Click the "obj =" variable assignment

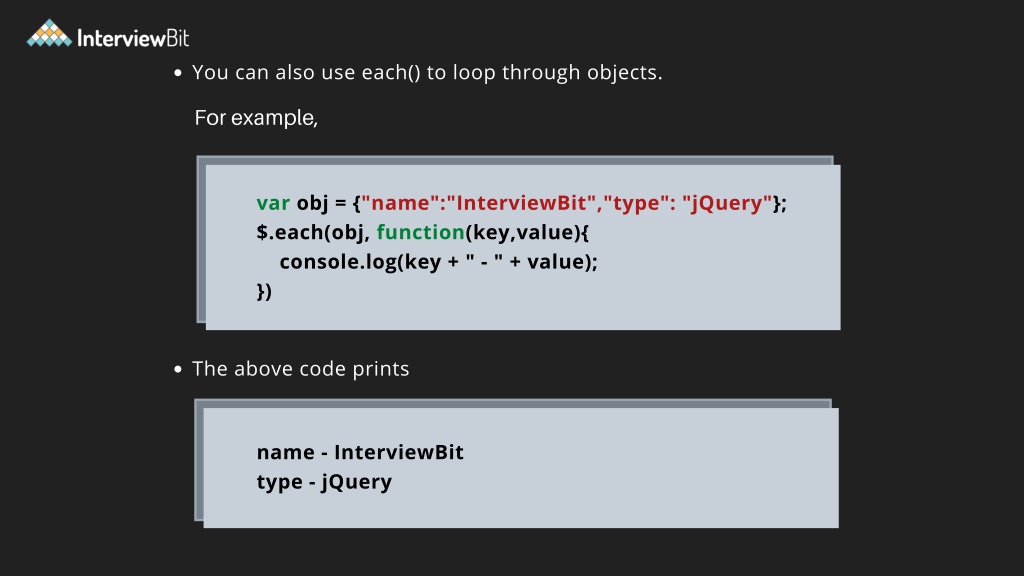click(x=321, y=203)
